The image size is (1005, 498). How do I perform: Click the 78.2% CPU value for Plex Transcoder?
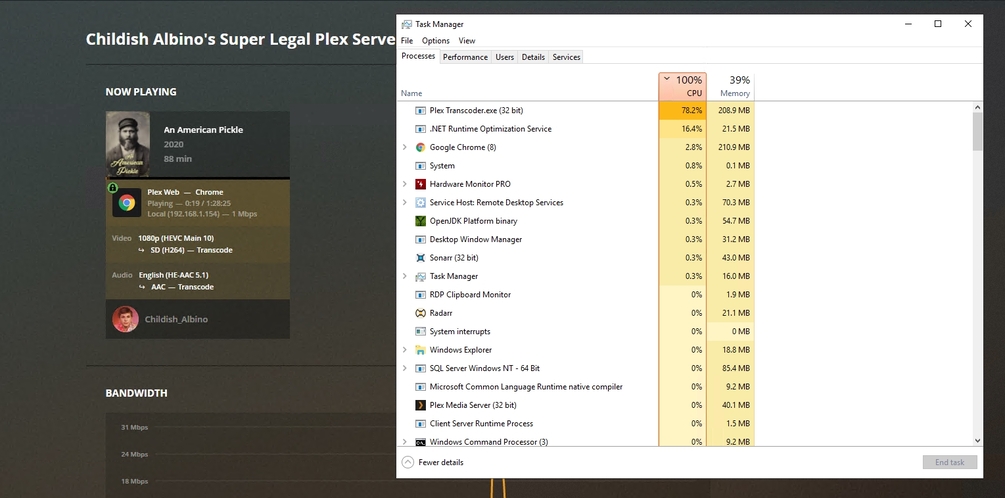[x=692, y=110]
